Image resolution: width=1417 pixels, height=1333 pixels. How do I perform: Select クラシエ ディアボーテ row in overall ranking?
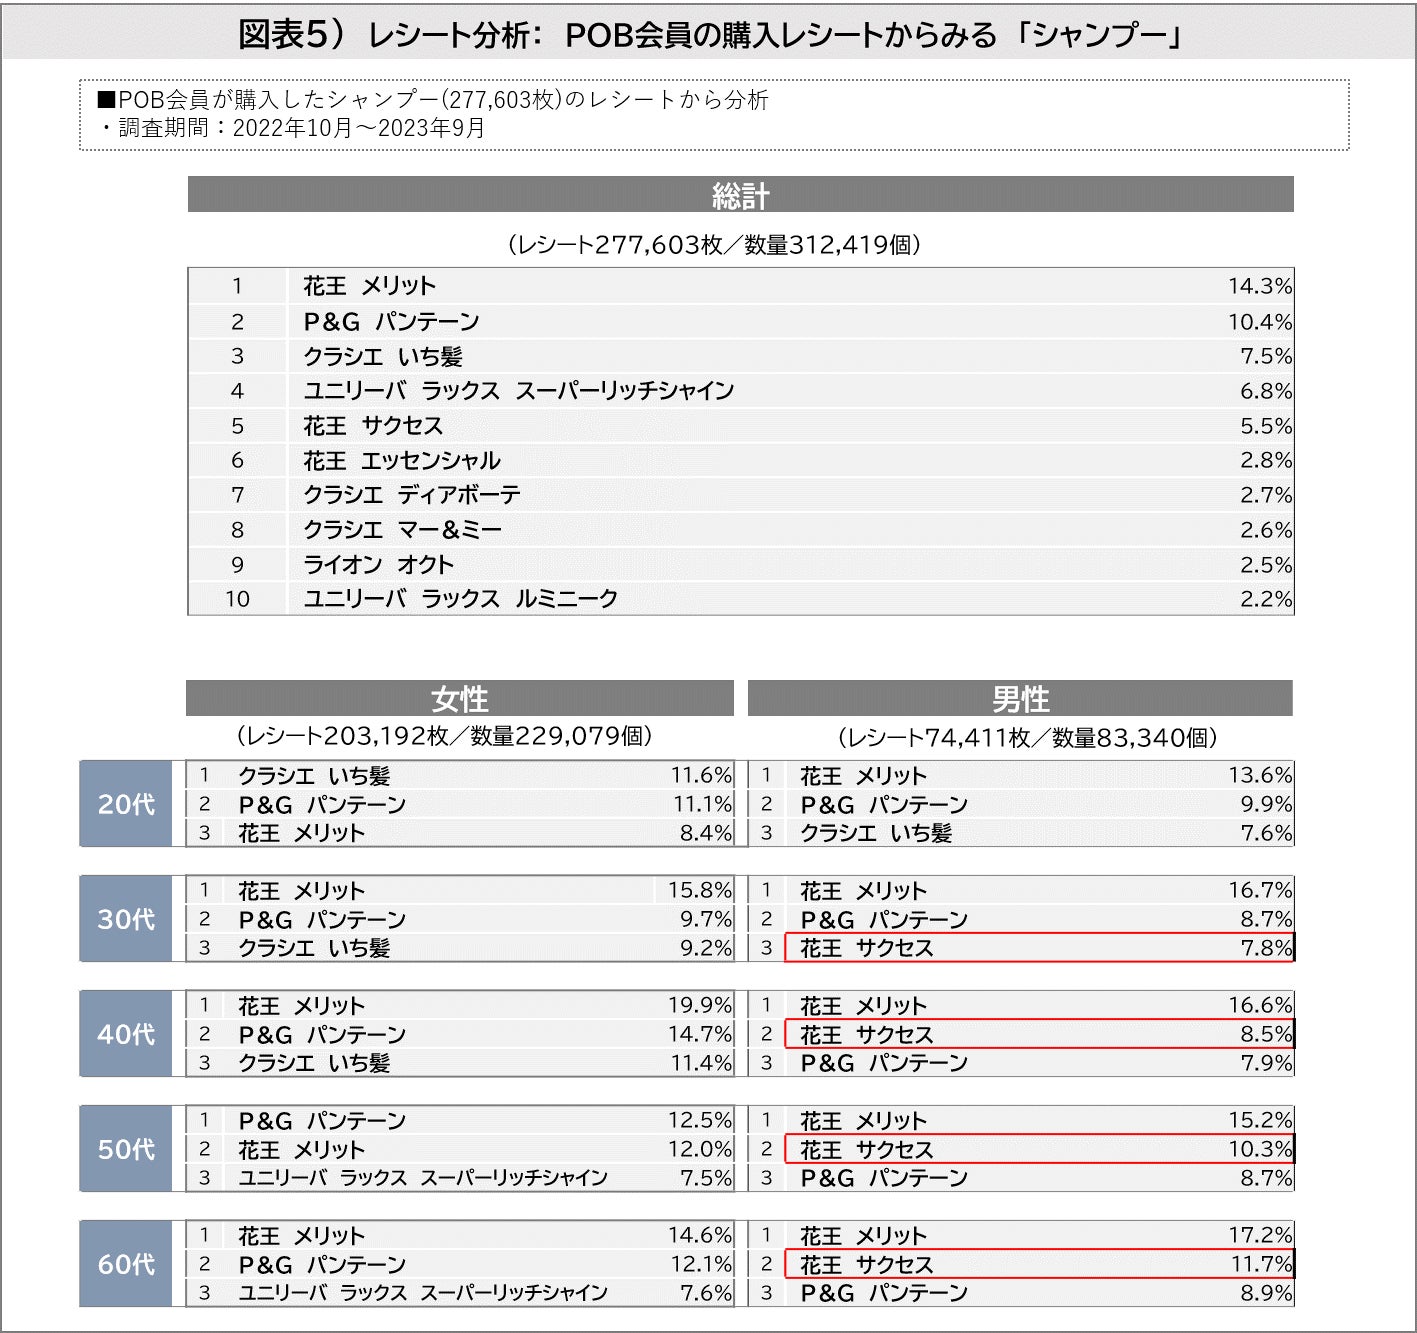(411, 495)
